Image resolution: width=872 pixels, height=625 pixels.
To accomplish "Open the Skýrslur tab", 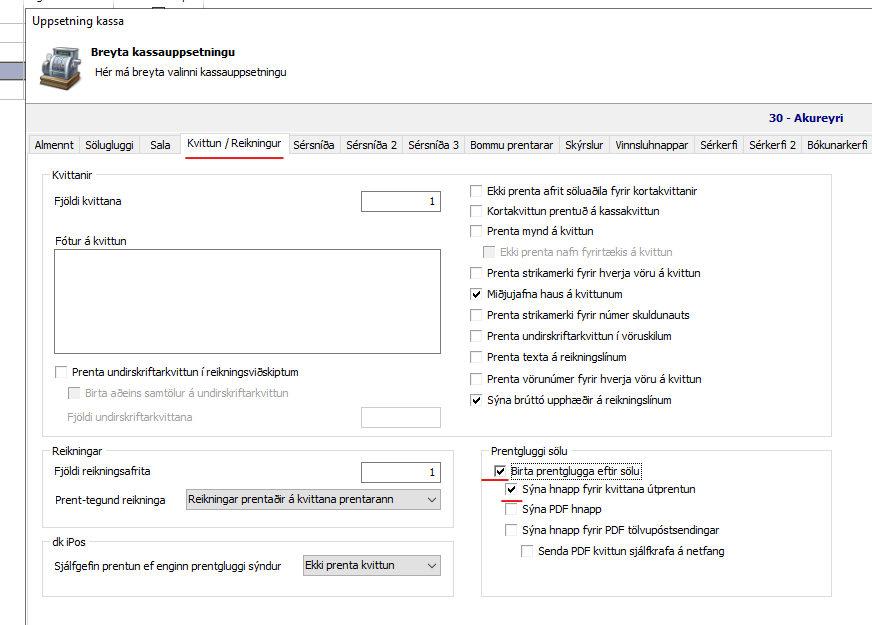I will pyautogui.click(x=583, y=145).
